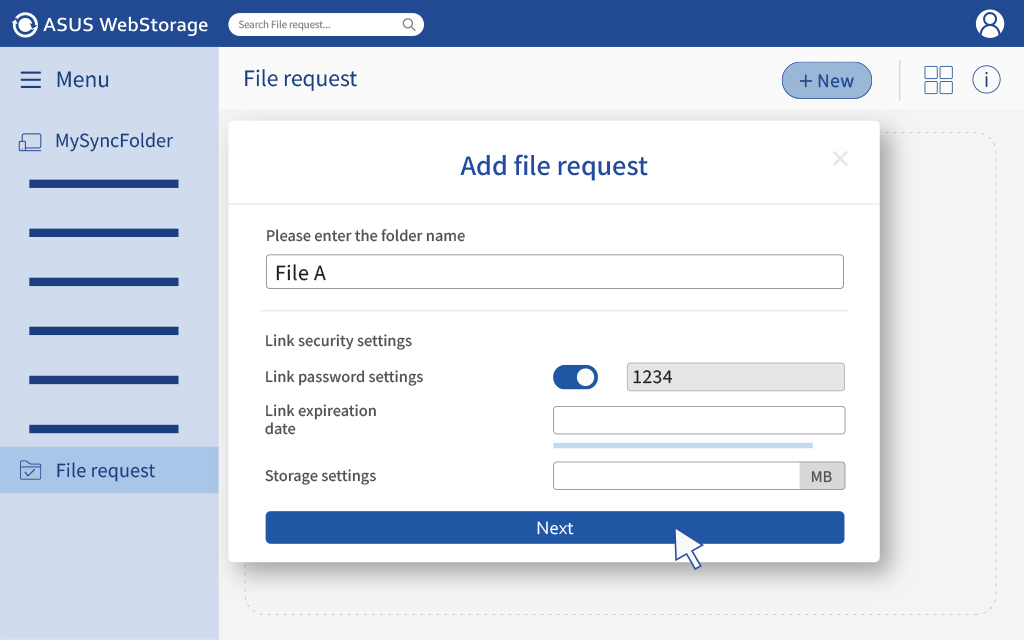Click the MySyncFolder laptop icon
Screen dimensions: 1024x640
[x=30, y=142]
